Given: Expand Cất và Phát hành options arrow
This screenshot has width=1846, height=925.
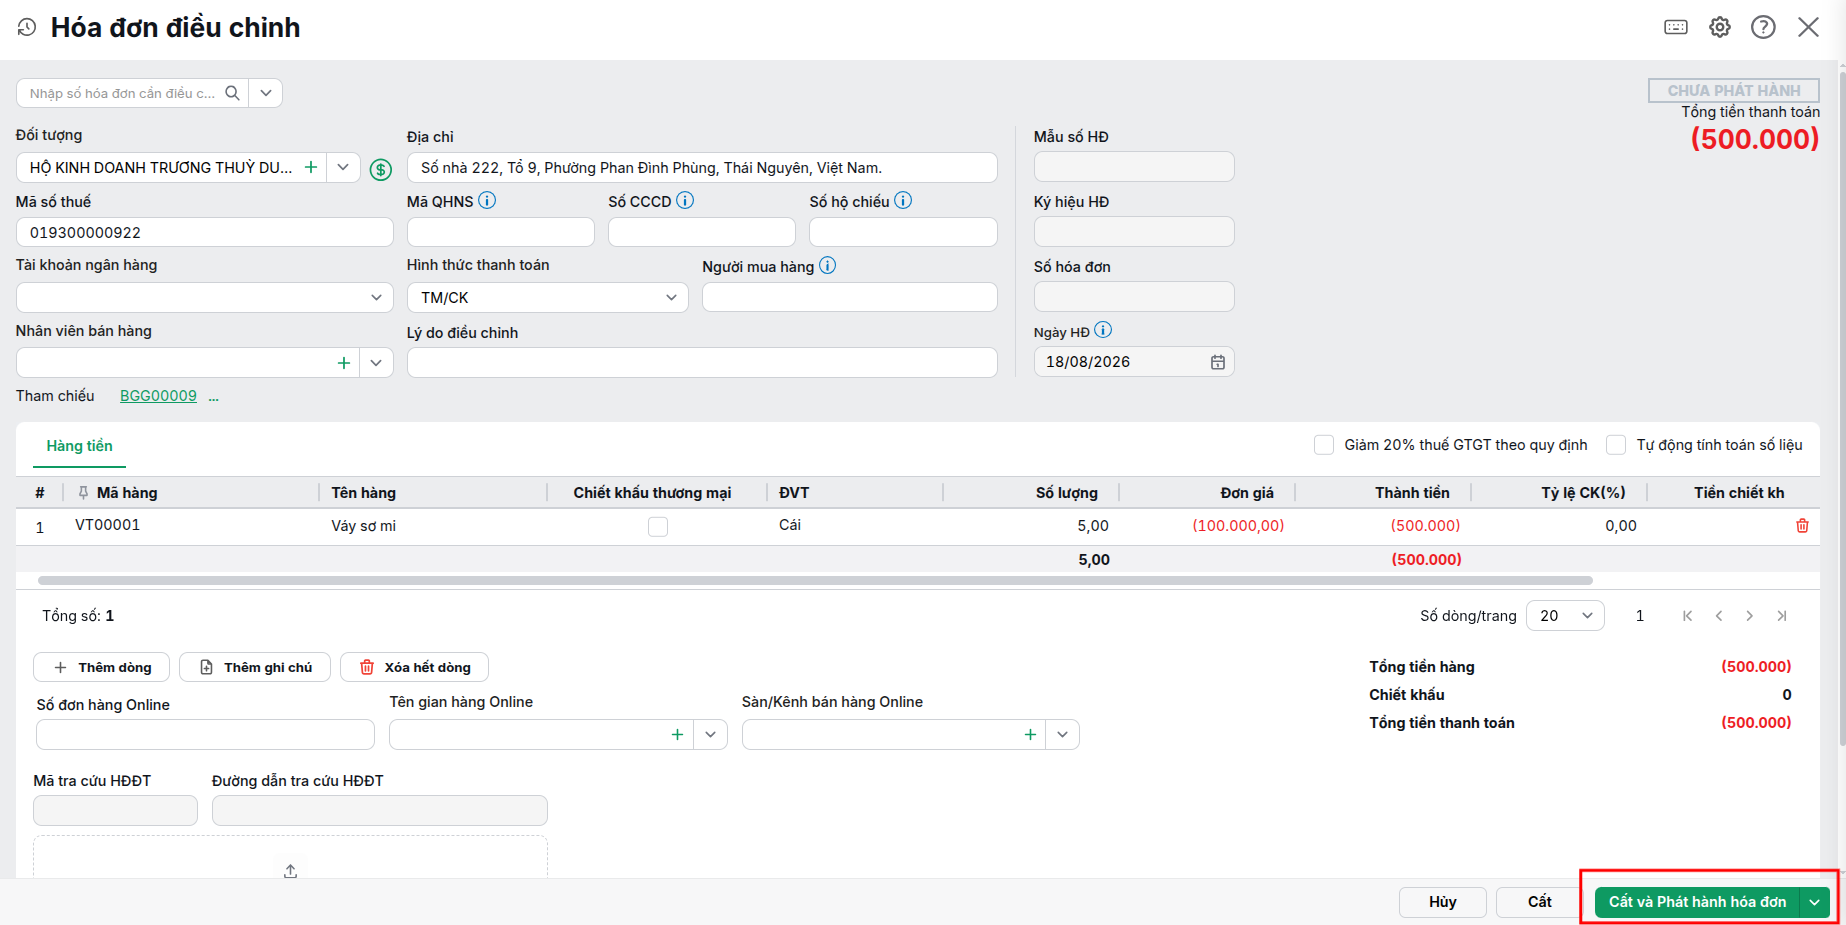Looking at the screenshot, I should (x=1815, y=902).
